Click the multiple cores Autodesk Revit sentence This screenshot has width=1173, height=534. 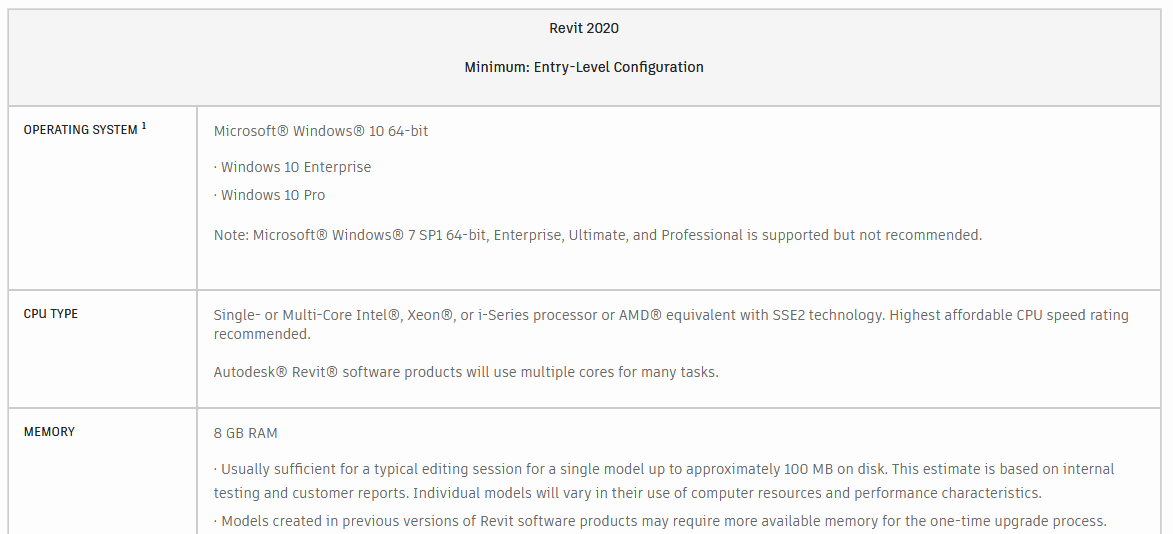466,372
